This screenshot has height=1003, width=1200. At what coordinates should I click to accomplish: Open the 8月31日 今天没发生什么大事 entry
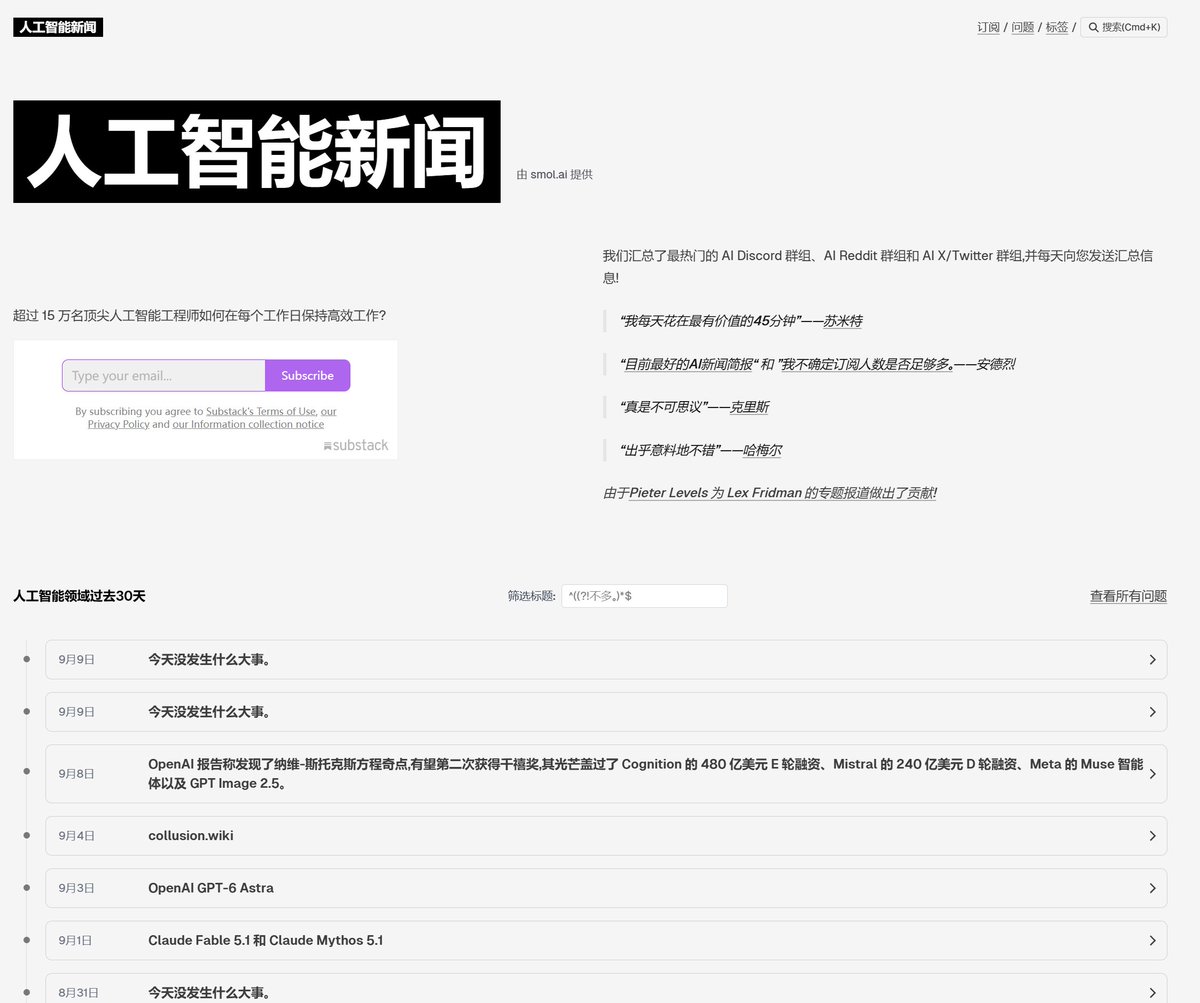606,988
